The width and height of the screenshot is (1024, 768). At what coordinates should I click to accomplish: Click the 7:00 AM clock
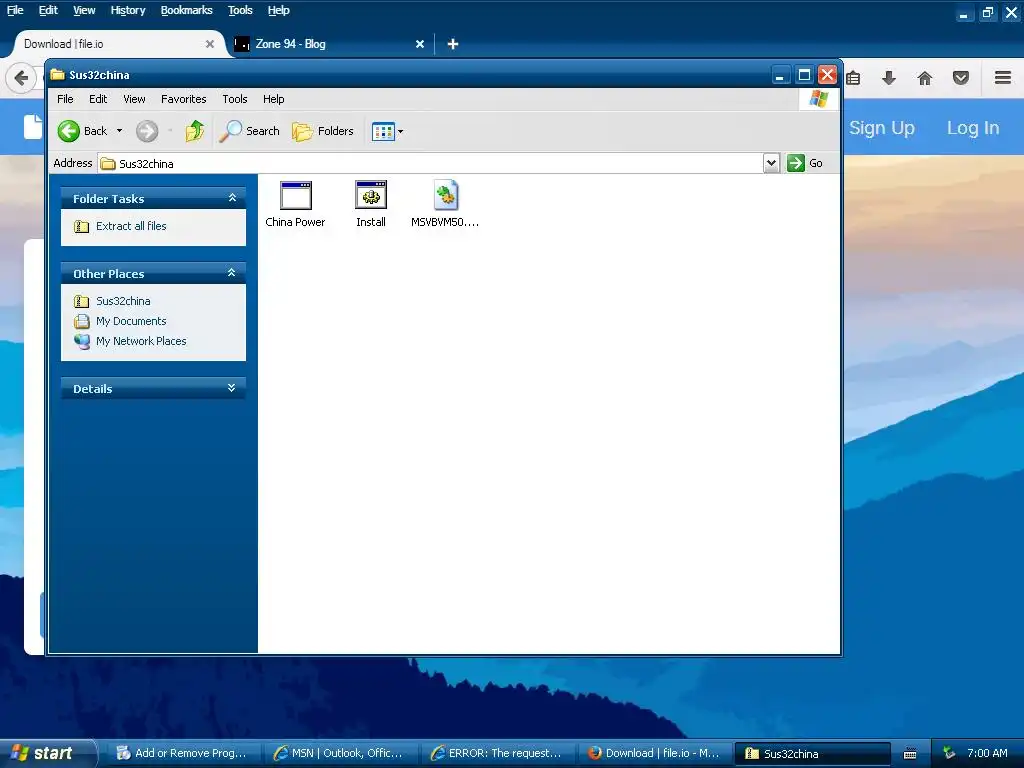(x=987, y=753)
